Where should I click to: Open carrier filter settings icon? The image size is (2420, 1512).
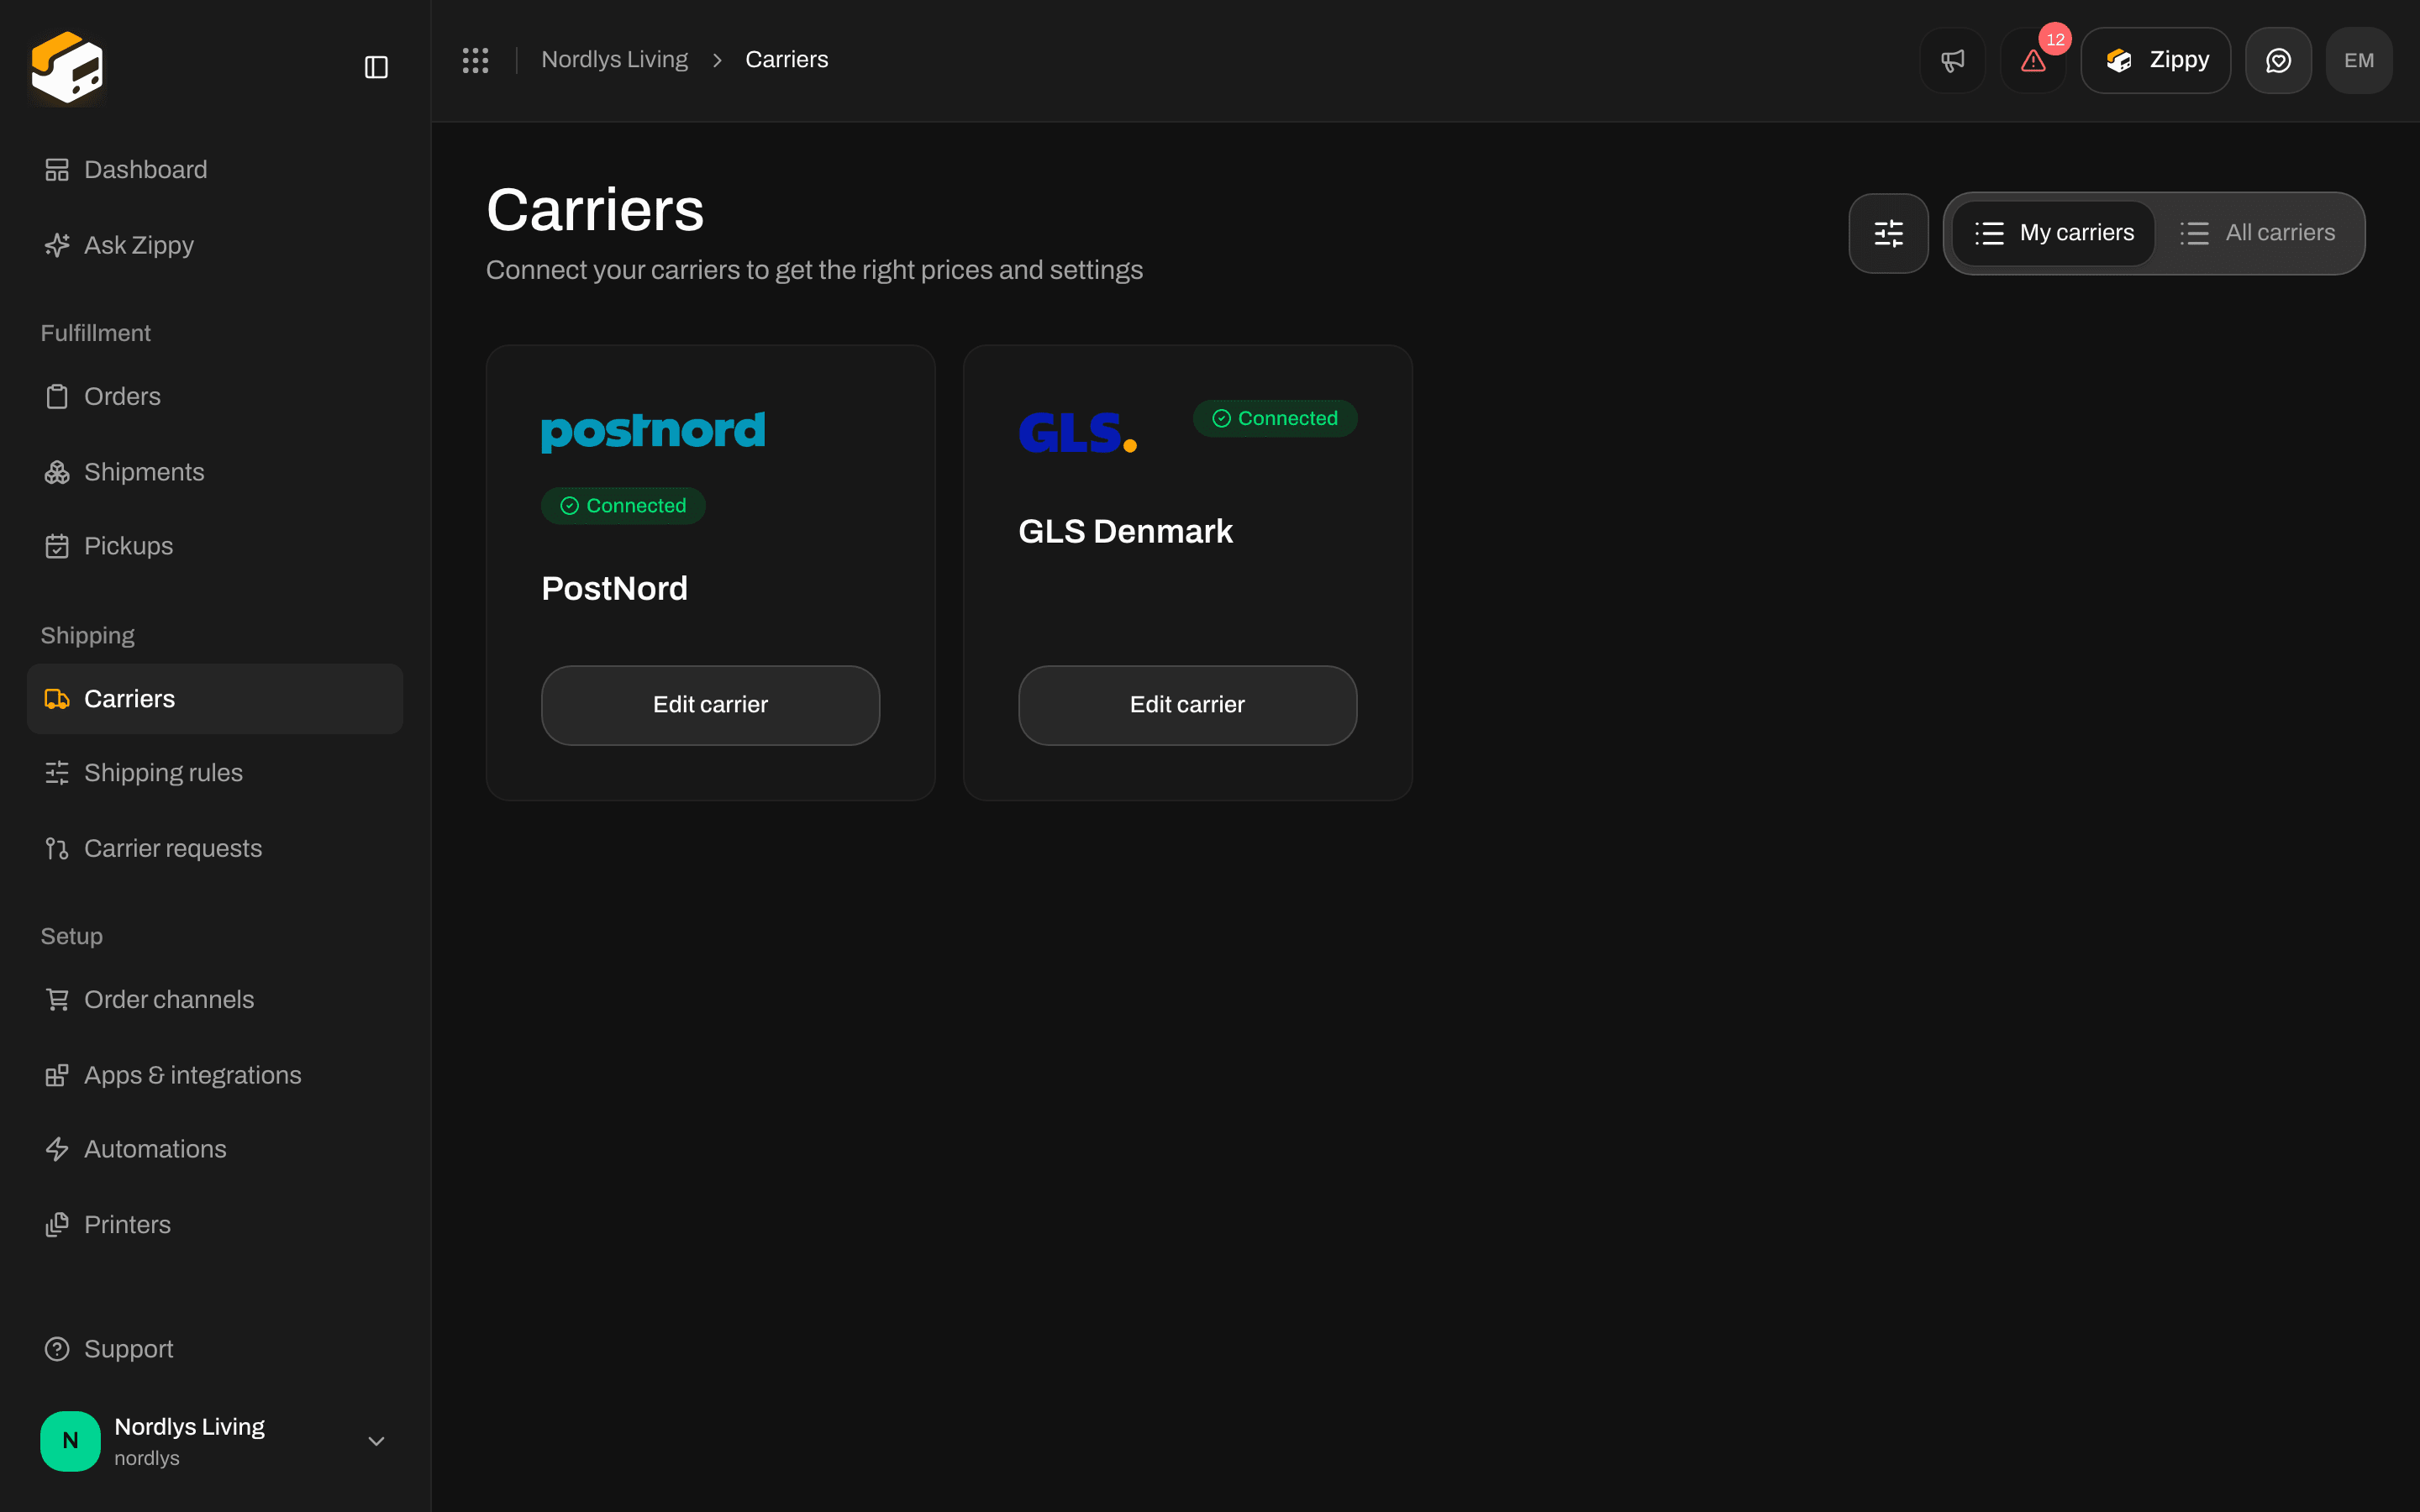pos(1888,233)
